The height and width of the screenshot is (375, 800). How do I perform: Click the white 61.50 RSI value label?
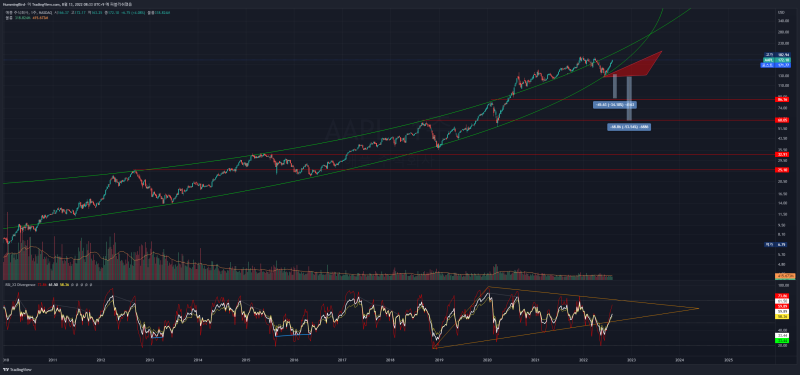782,301
